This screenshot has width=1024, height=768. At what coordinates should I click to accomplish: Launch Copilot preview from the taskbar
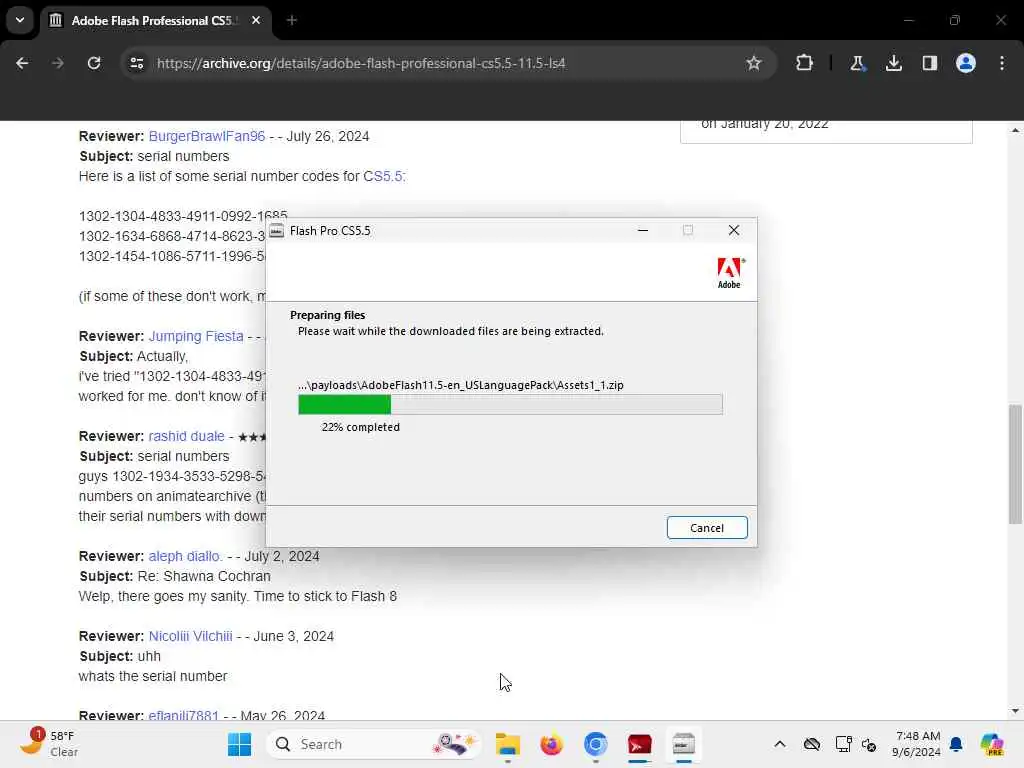992,744
